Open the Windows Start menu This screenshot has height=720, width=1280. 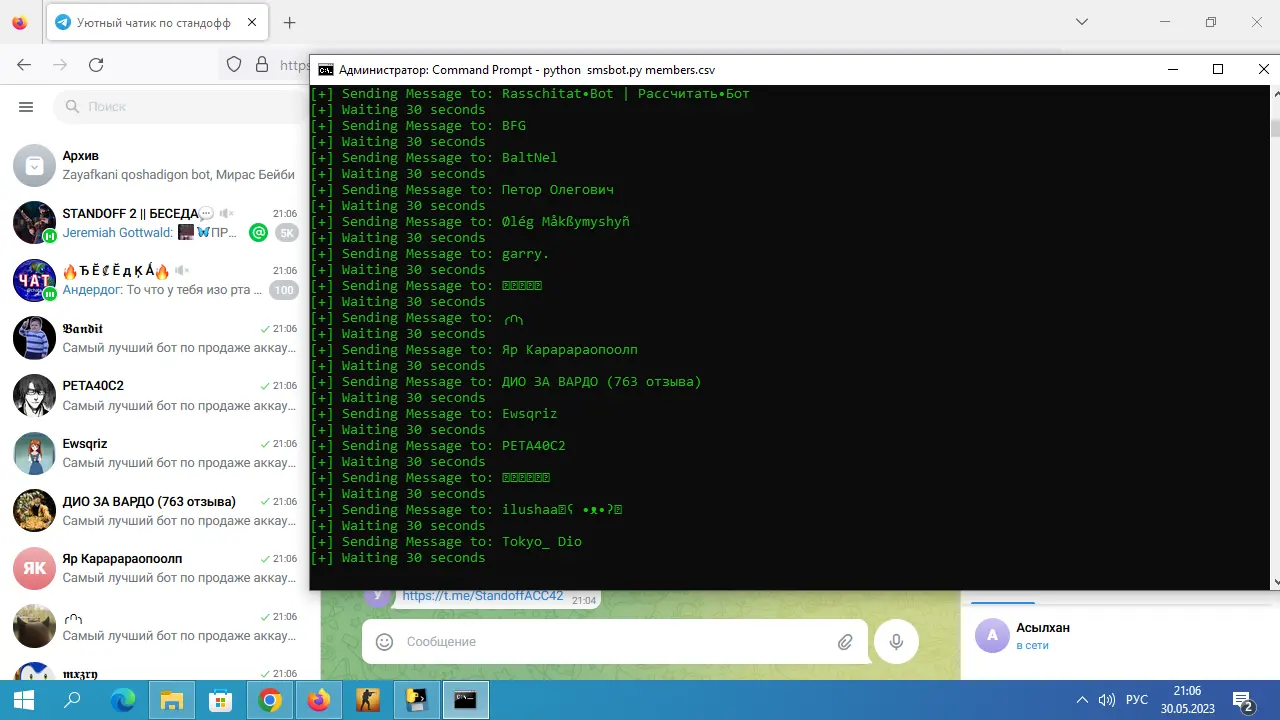point(24,700)
